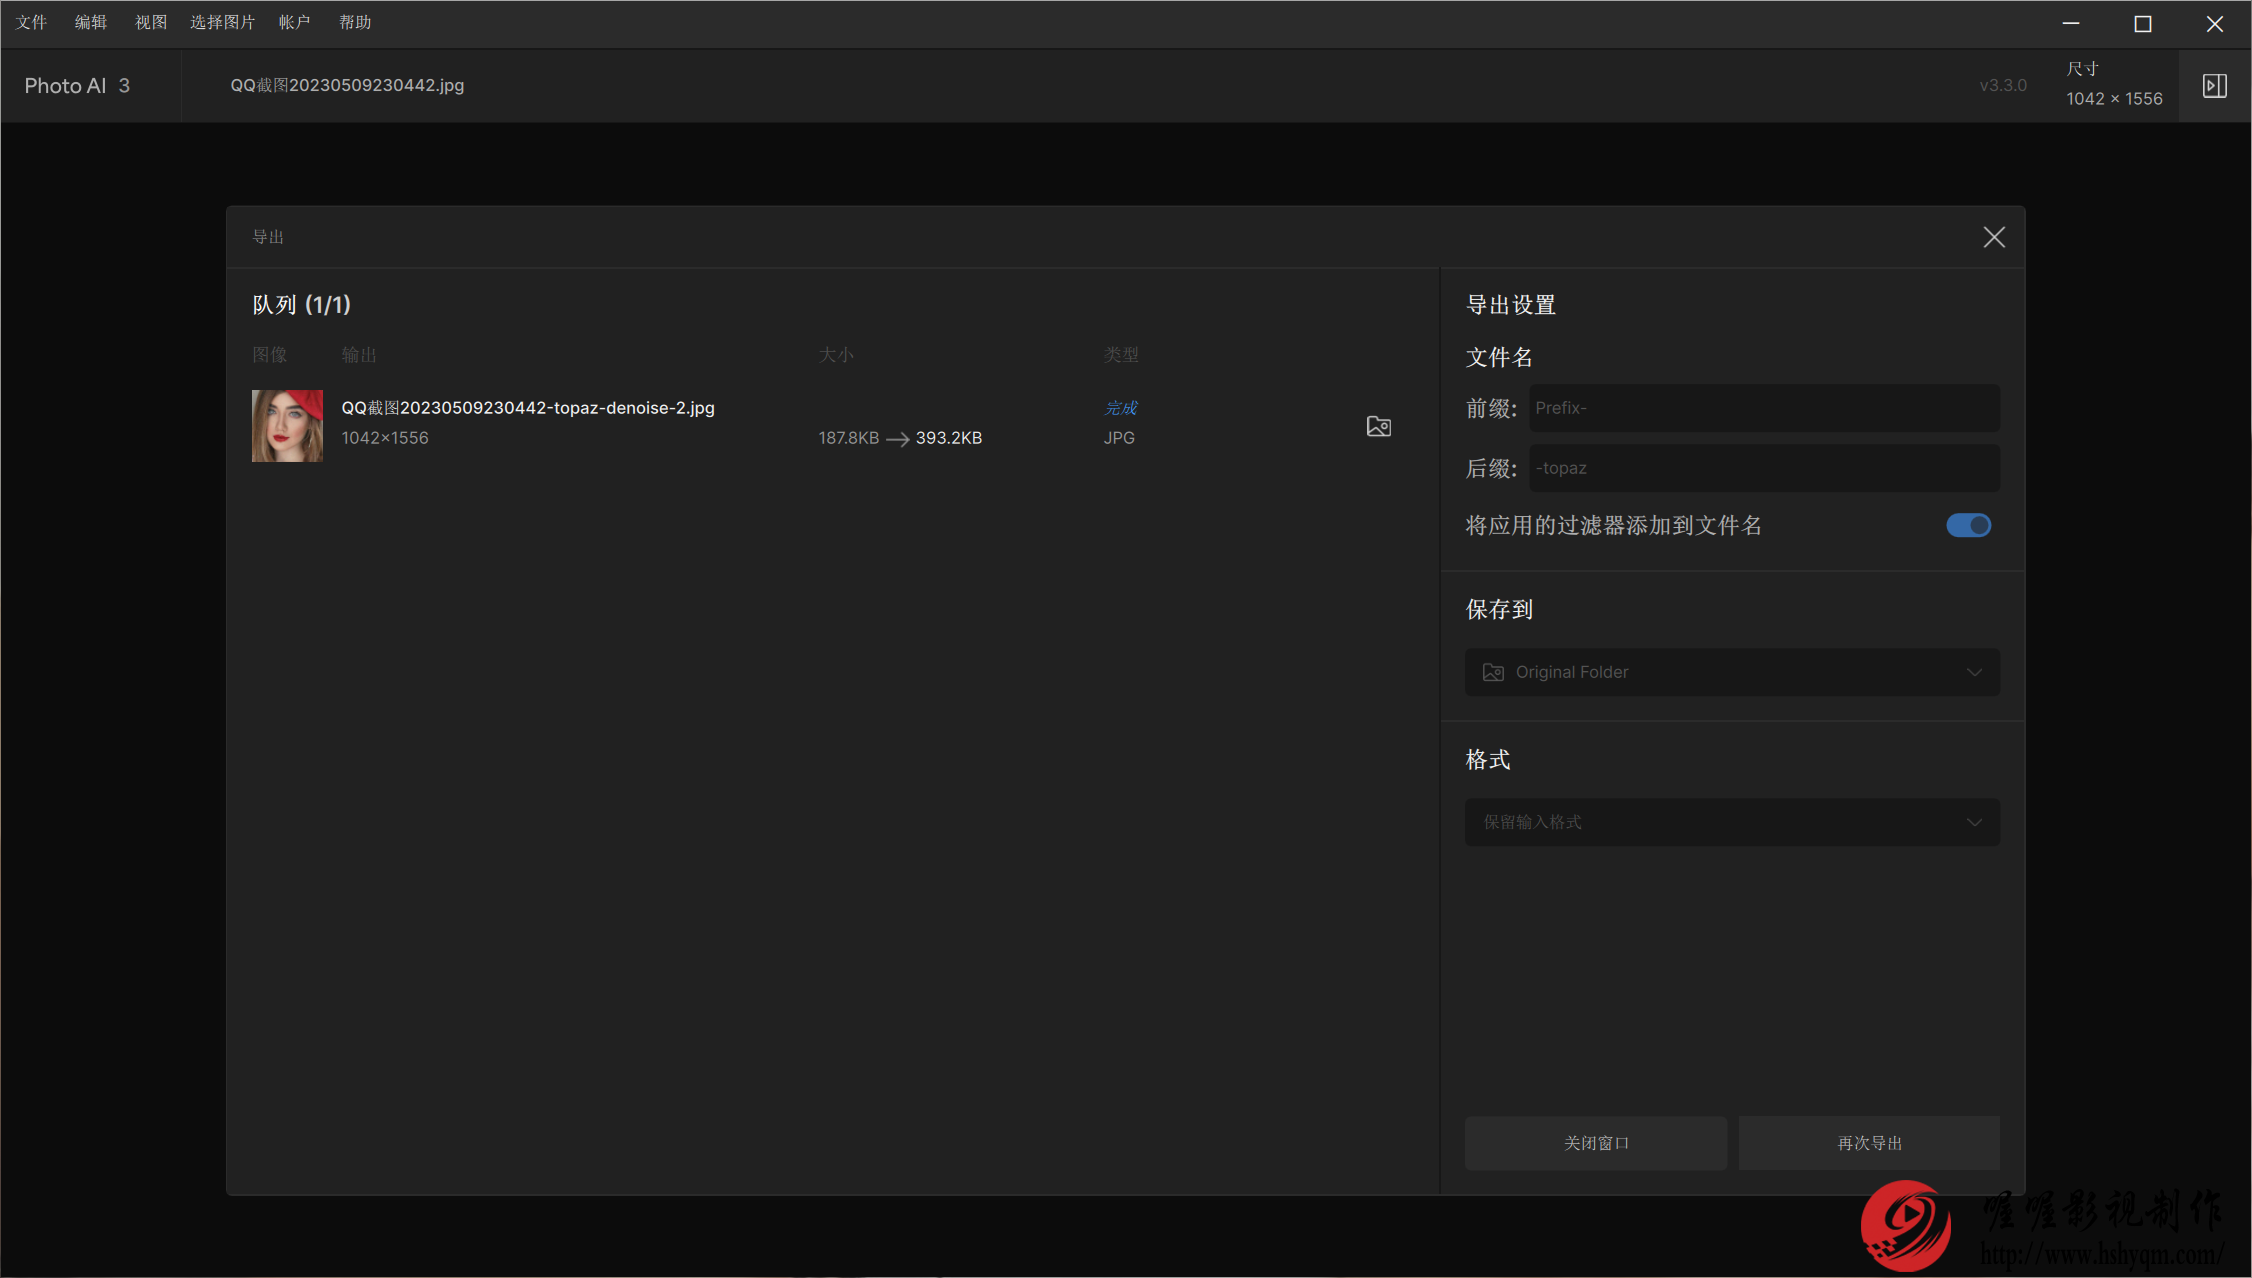Screen dimensions: 2252x1278
Task: Toggle the right side panel icon
Action: 2215,86
